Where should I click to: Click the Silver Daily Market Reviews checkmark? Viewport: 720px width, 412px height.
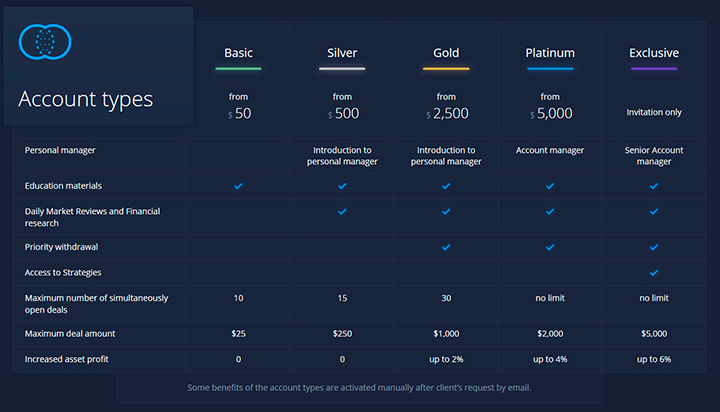(342, 212)
